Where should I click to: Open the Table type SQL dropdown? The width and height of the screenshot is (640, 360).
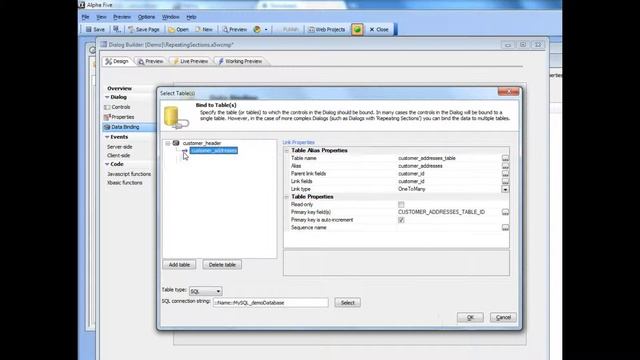click(x=205, y=291)
